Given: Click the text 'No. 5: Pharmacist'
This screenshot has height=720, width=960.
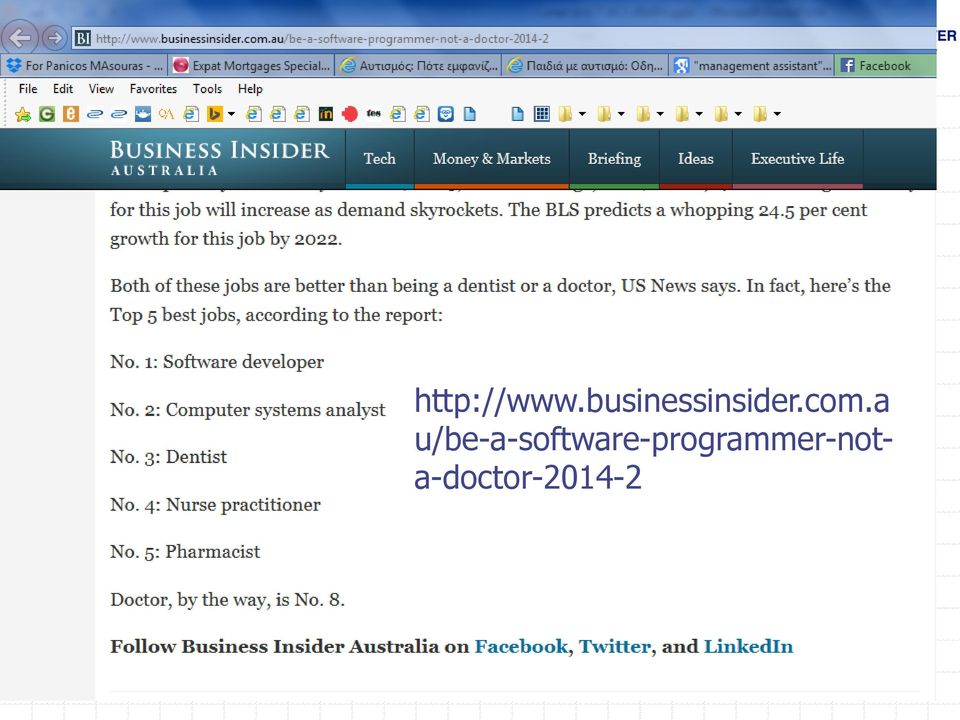Looking at the screenshot, I should [185, 552].
